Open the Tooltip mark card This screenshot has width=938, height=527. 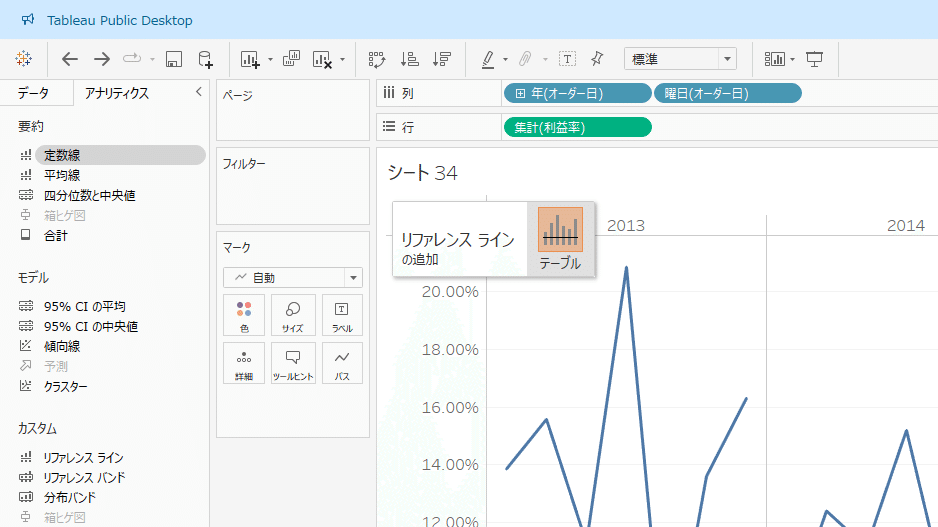coord(293,364)
